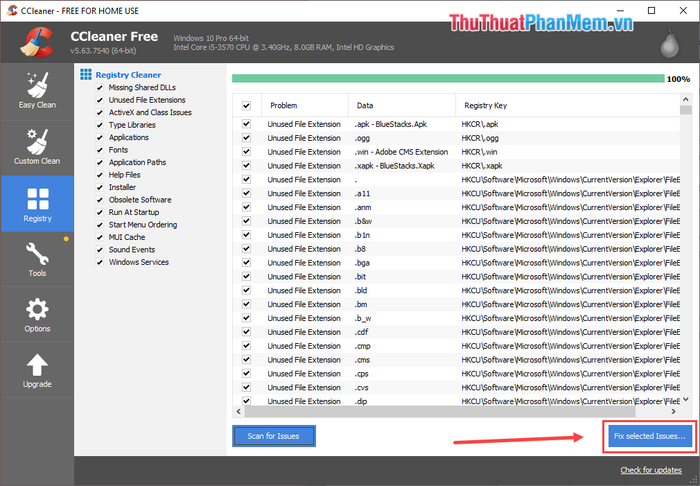The width and height of the screenshot is (700, 486).
Task: Toggle the select-all checkbox in table header
Action: point(246,105)
